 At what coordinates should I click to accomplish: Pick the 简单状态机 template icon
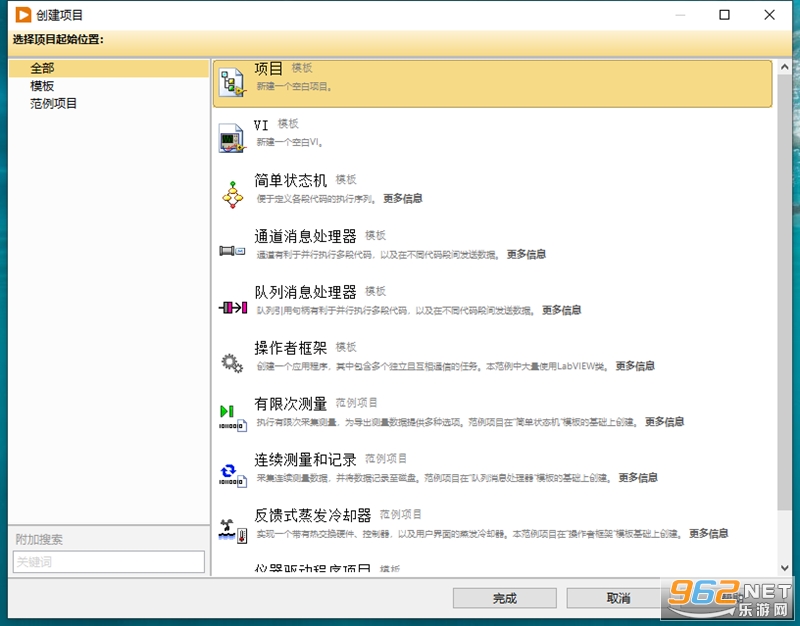pos(233,194)
